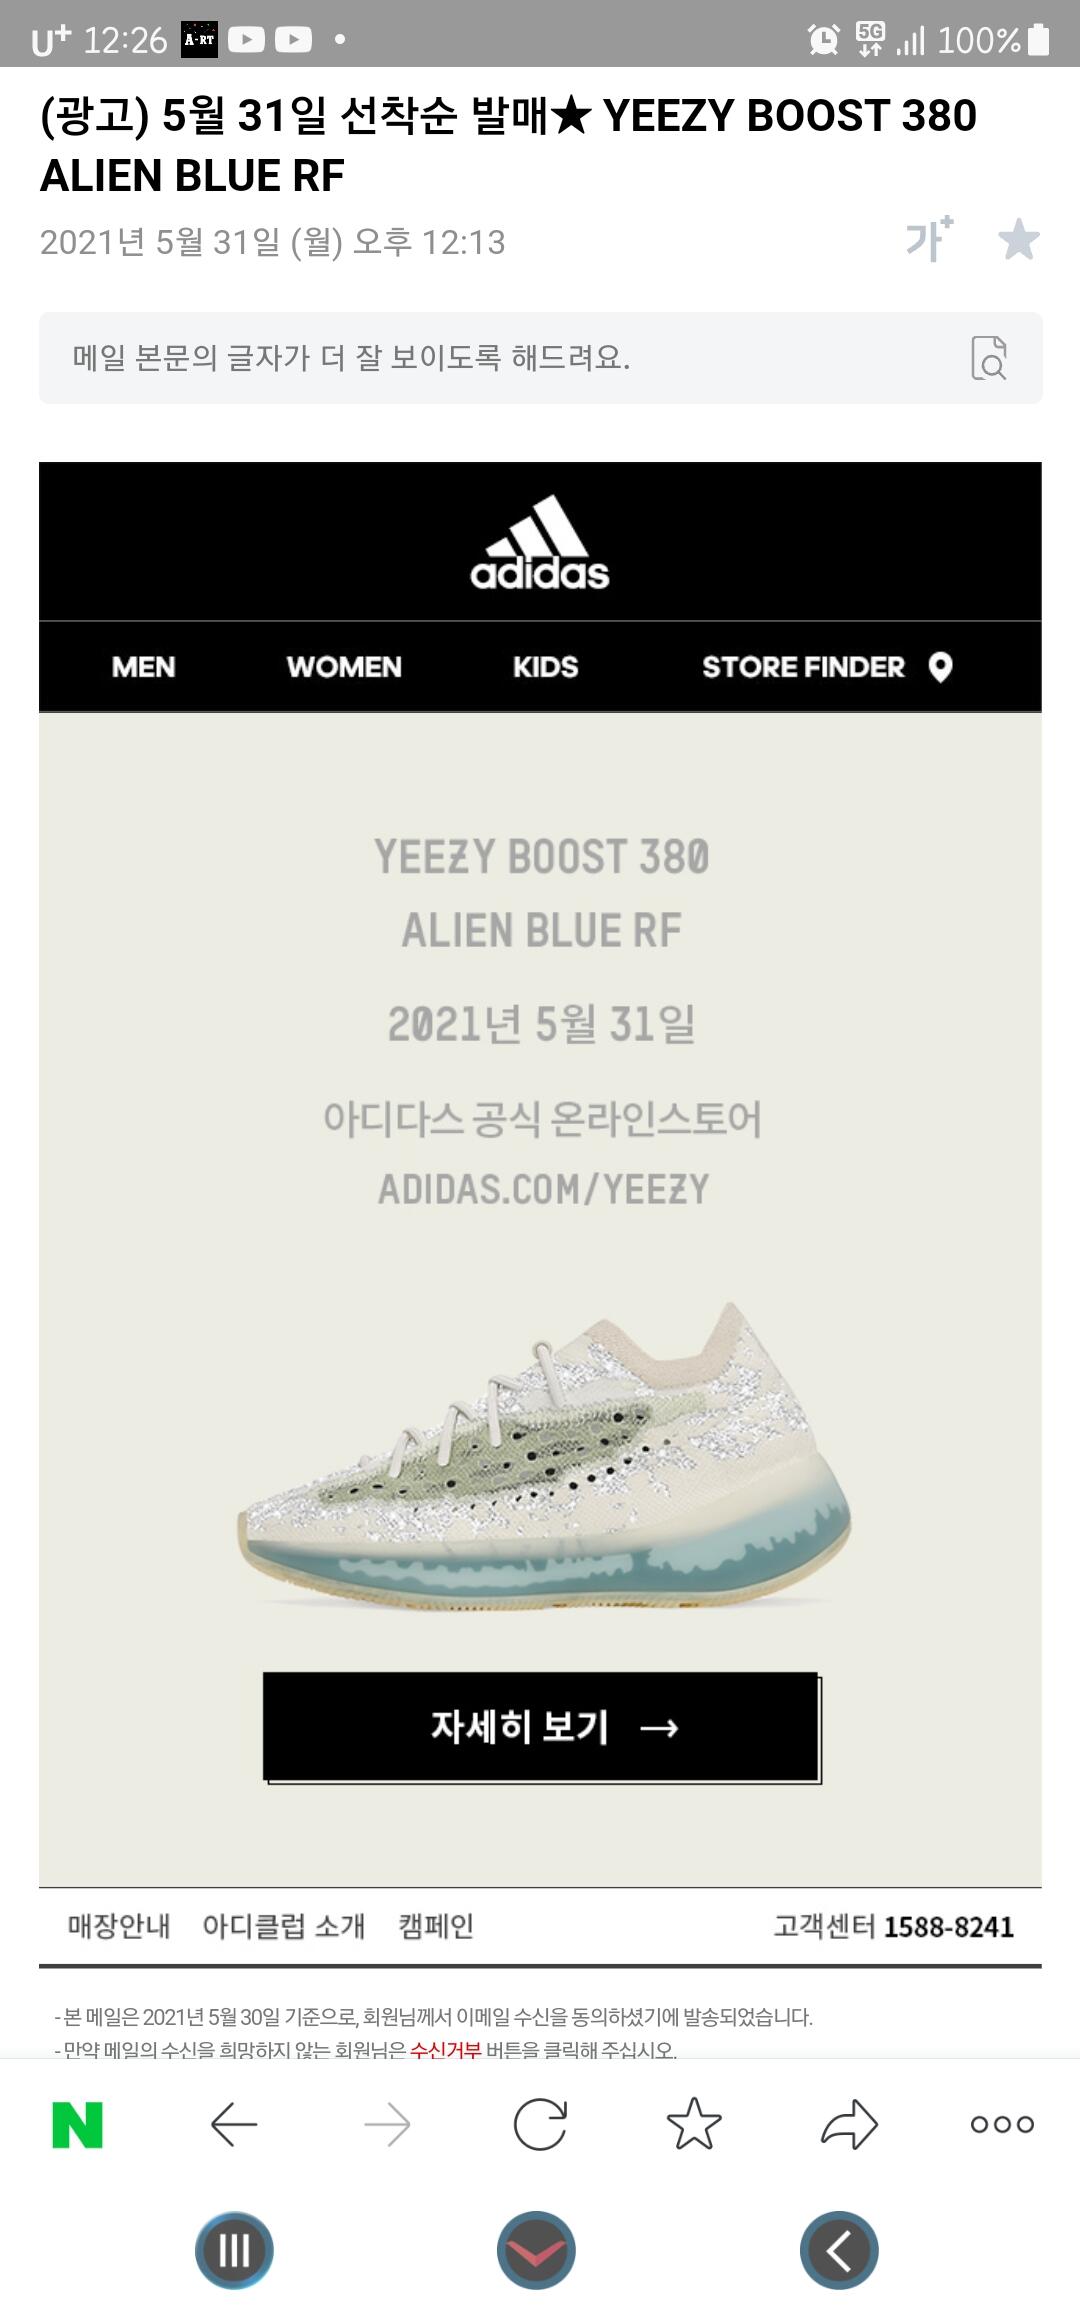Viewport: 1080px width, 2316px height.
Task: Reload the page with refresh icon
Action: click(x=540, y=2125)
